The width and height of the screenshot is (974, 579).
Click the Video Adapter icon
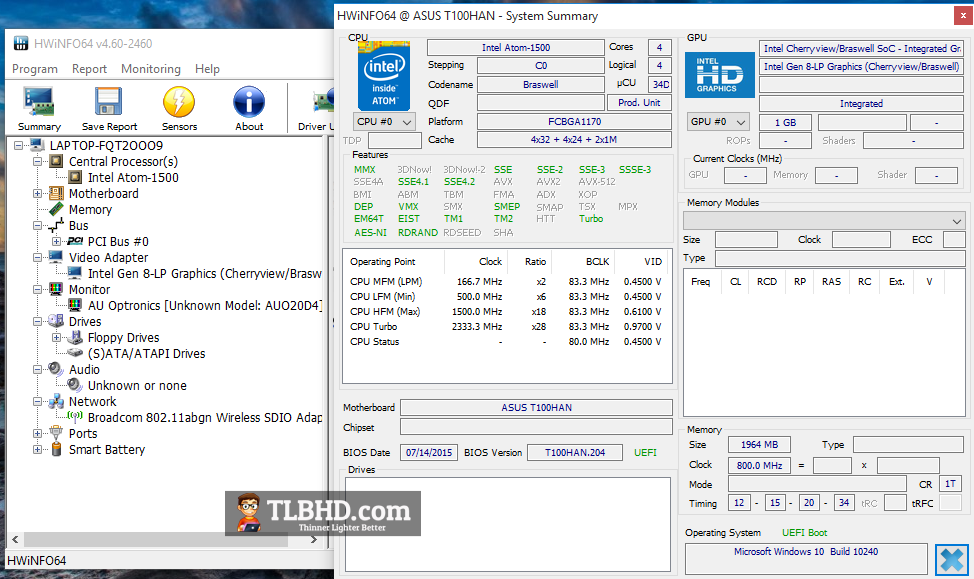click(x=57, y=257)
